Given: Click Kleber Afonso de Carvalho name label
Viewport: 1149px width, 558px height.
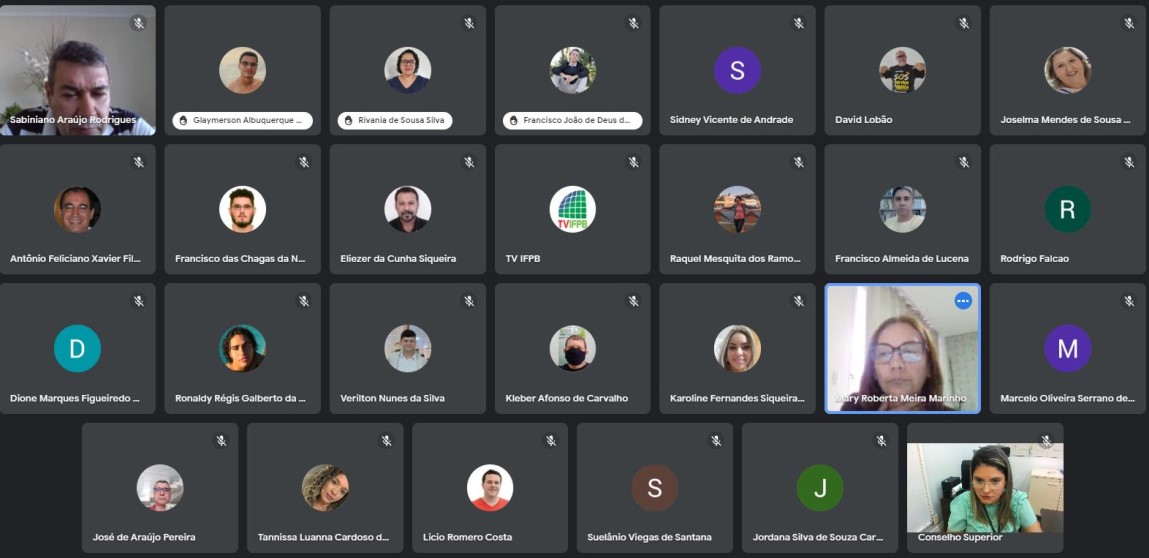Looking at the screenshot, I should pos(566,398).
